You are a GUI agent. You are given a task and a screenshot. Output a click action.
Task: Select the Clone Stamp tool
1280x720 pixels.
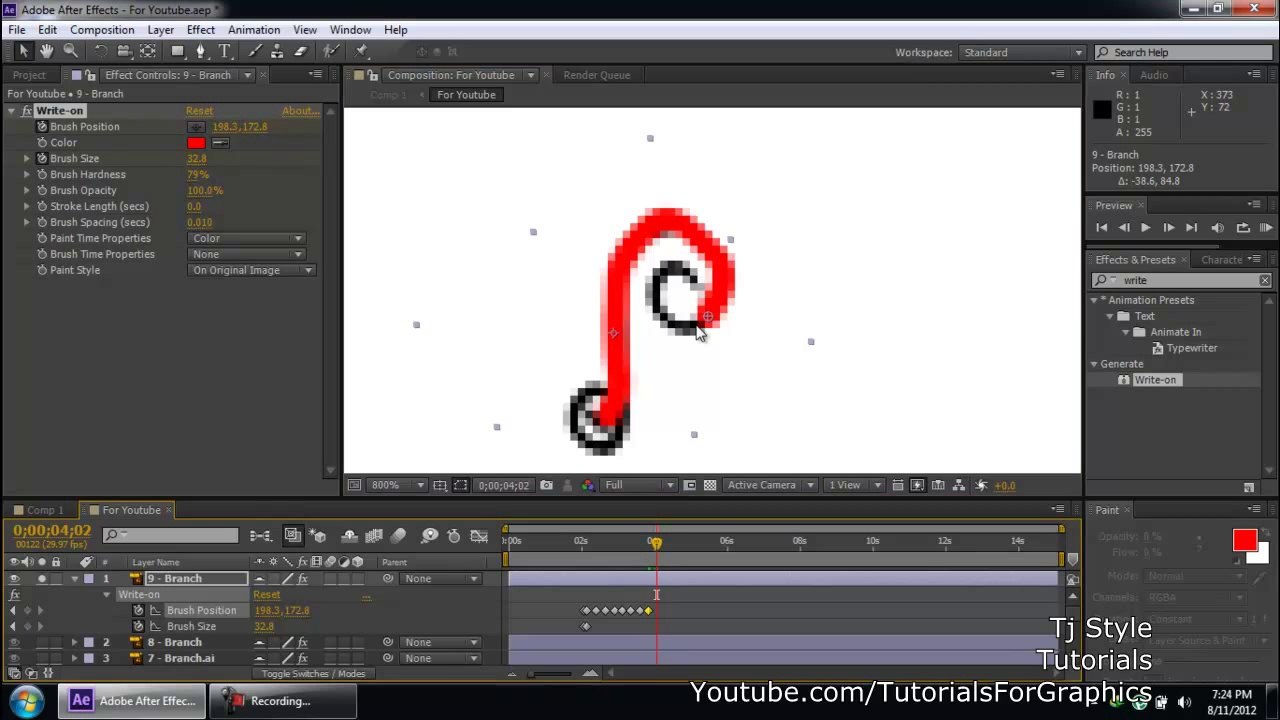coord(277,51)
